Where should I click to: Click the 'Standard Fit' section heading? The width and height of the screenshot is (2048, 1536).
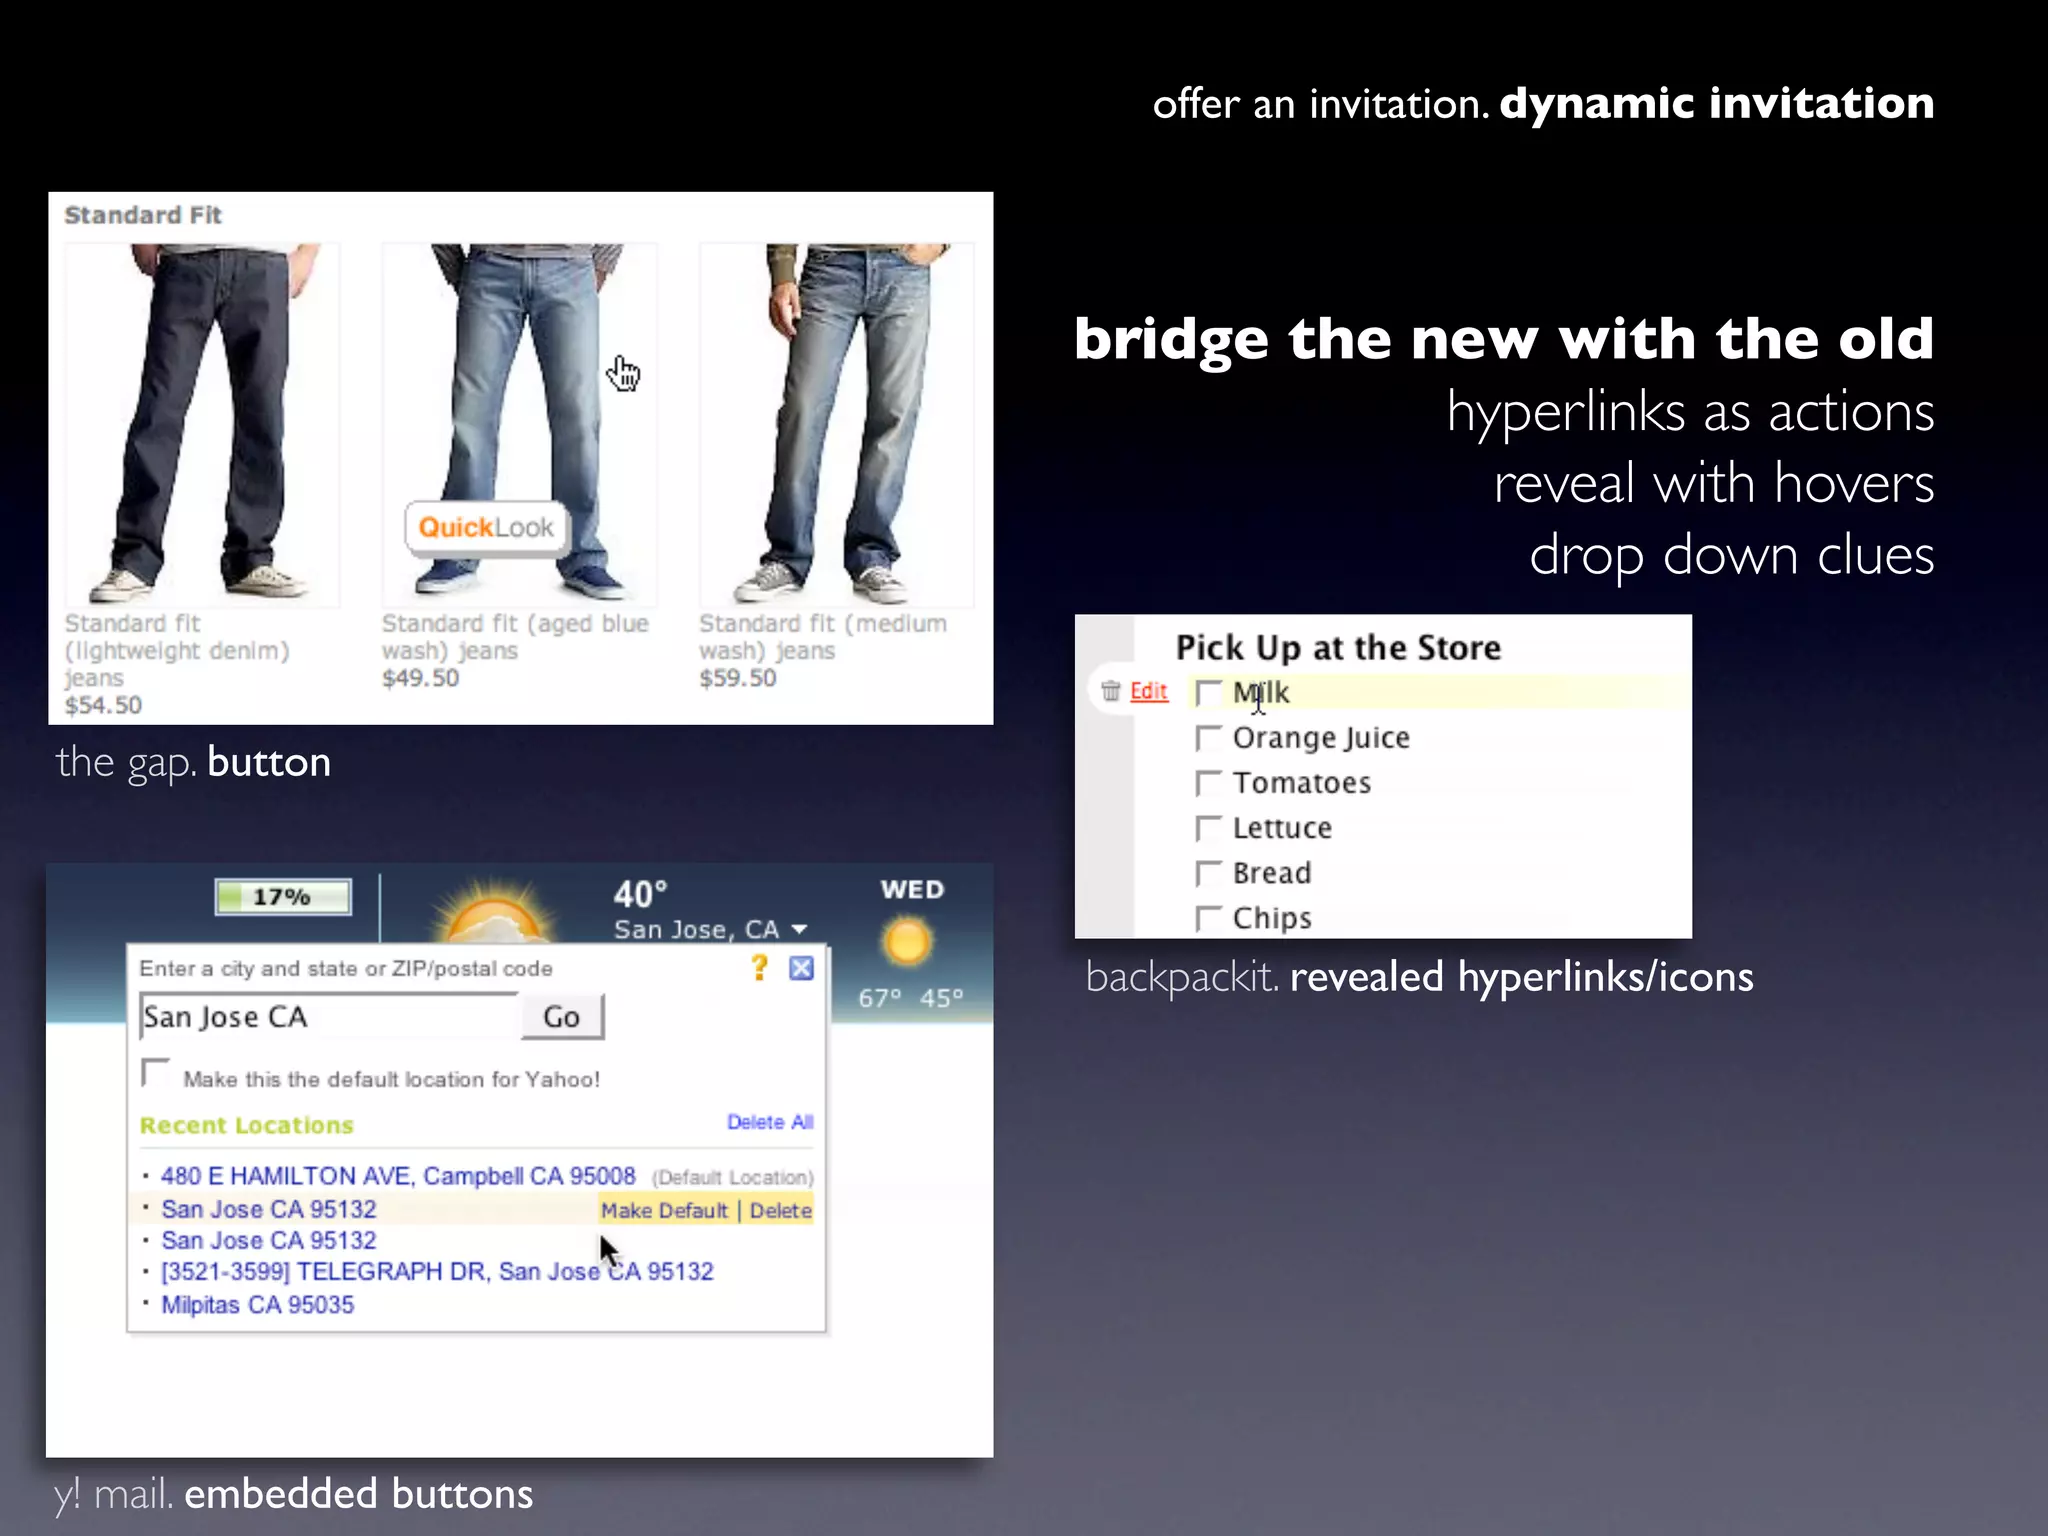143,215
